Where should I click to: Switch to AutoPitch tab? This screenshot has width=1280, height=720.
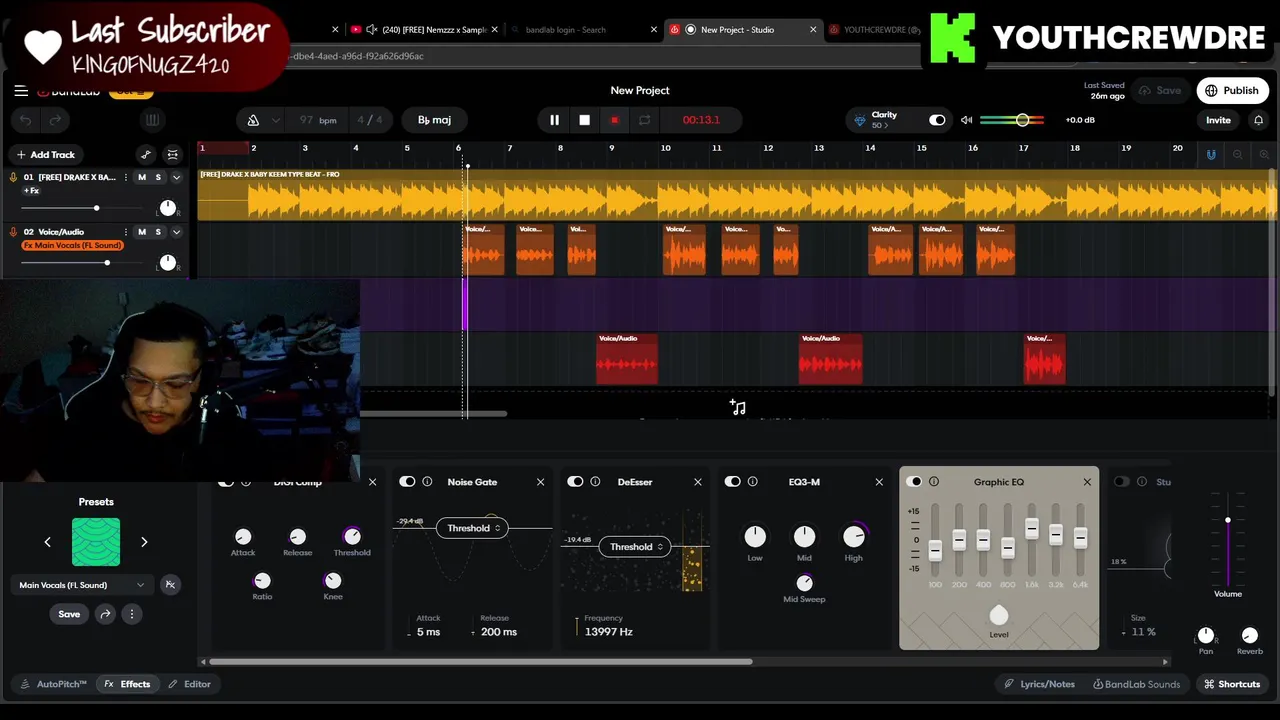(x=54, y=684)
